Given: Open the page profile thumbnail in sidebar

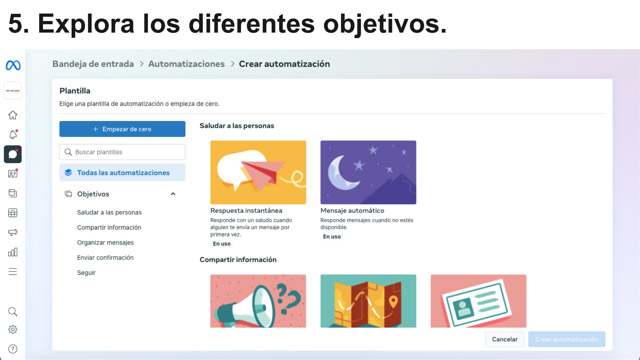Looking at the screenshot, I should [13, 91].
